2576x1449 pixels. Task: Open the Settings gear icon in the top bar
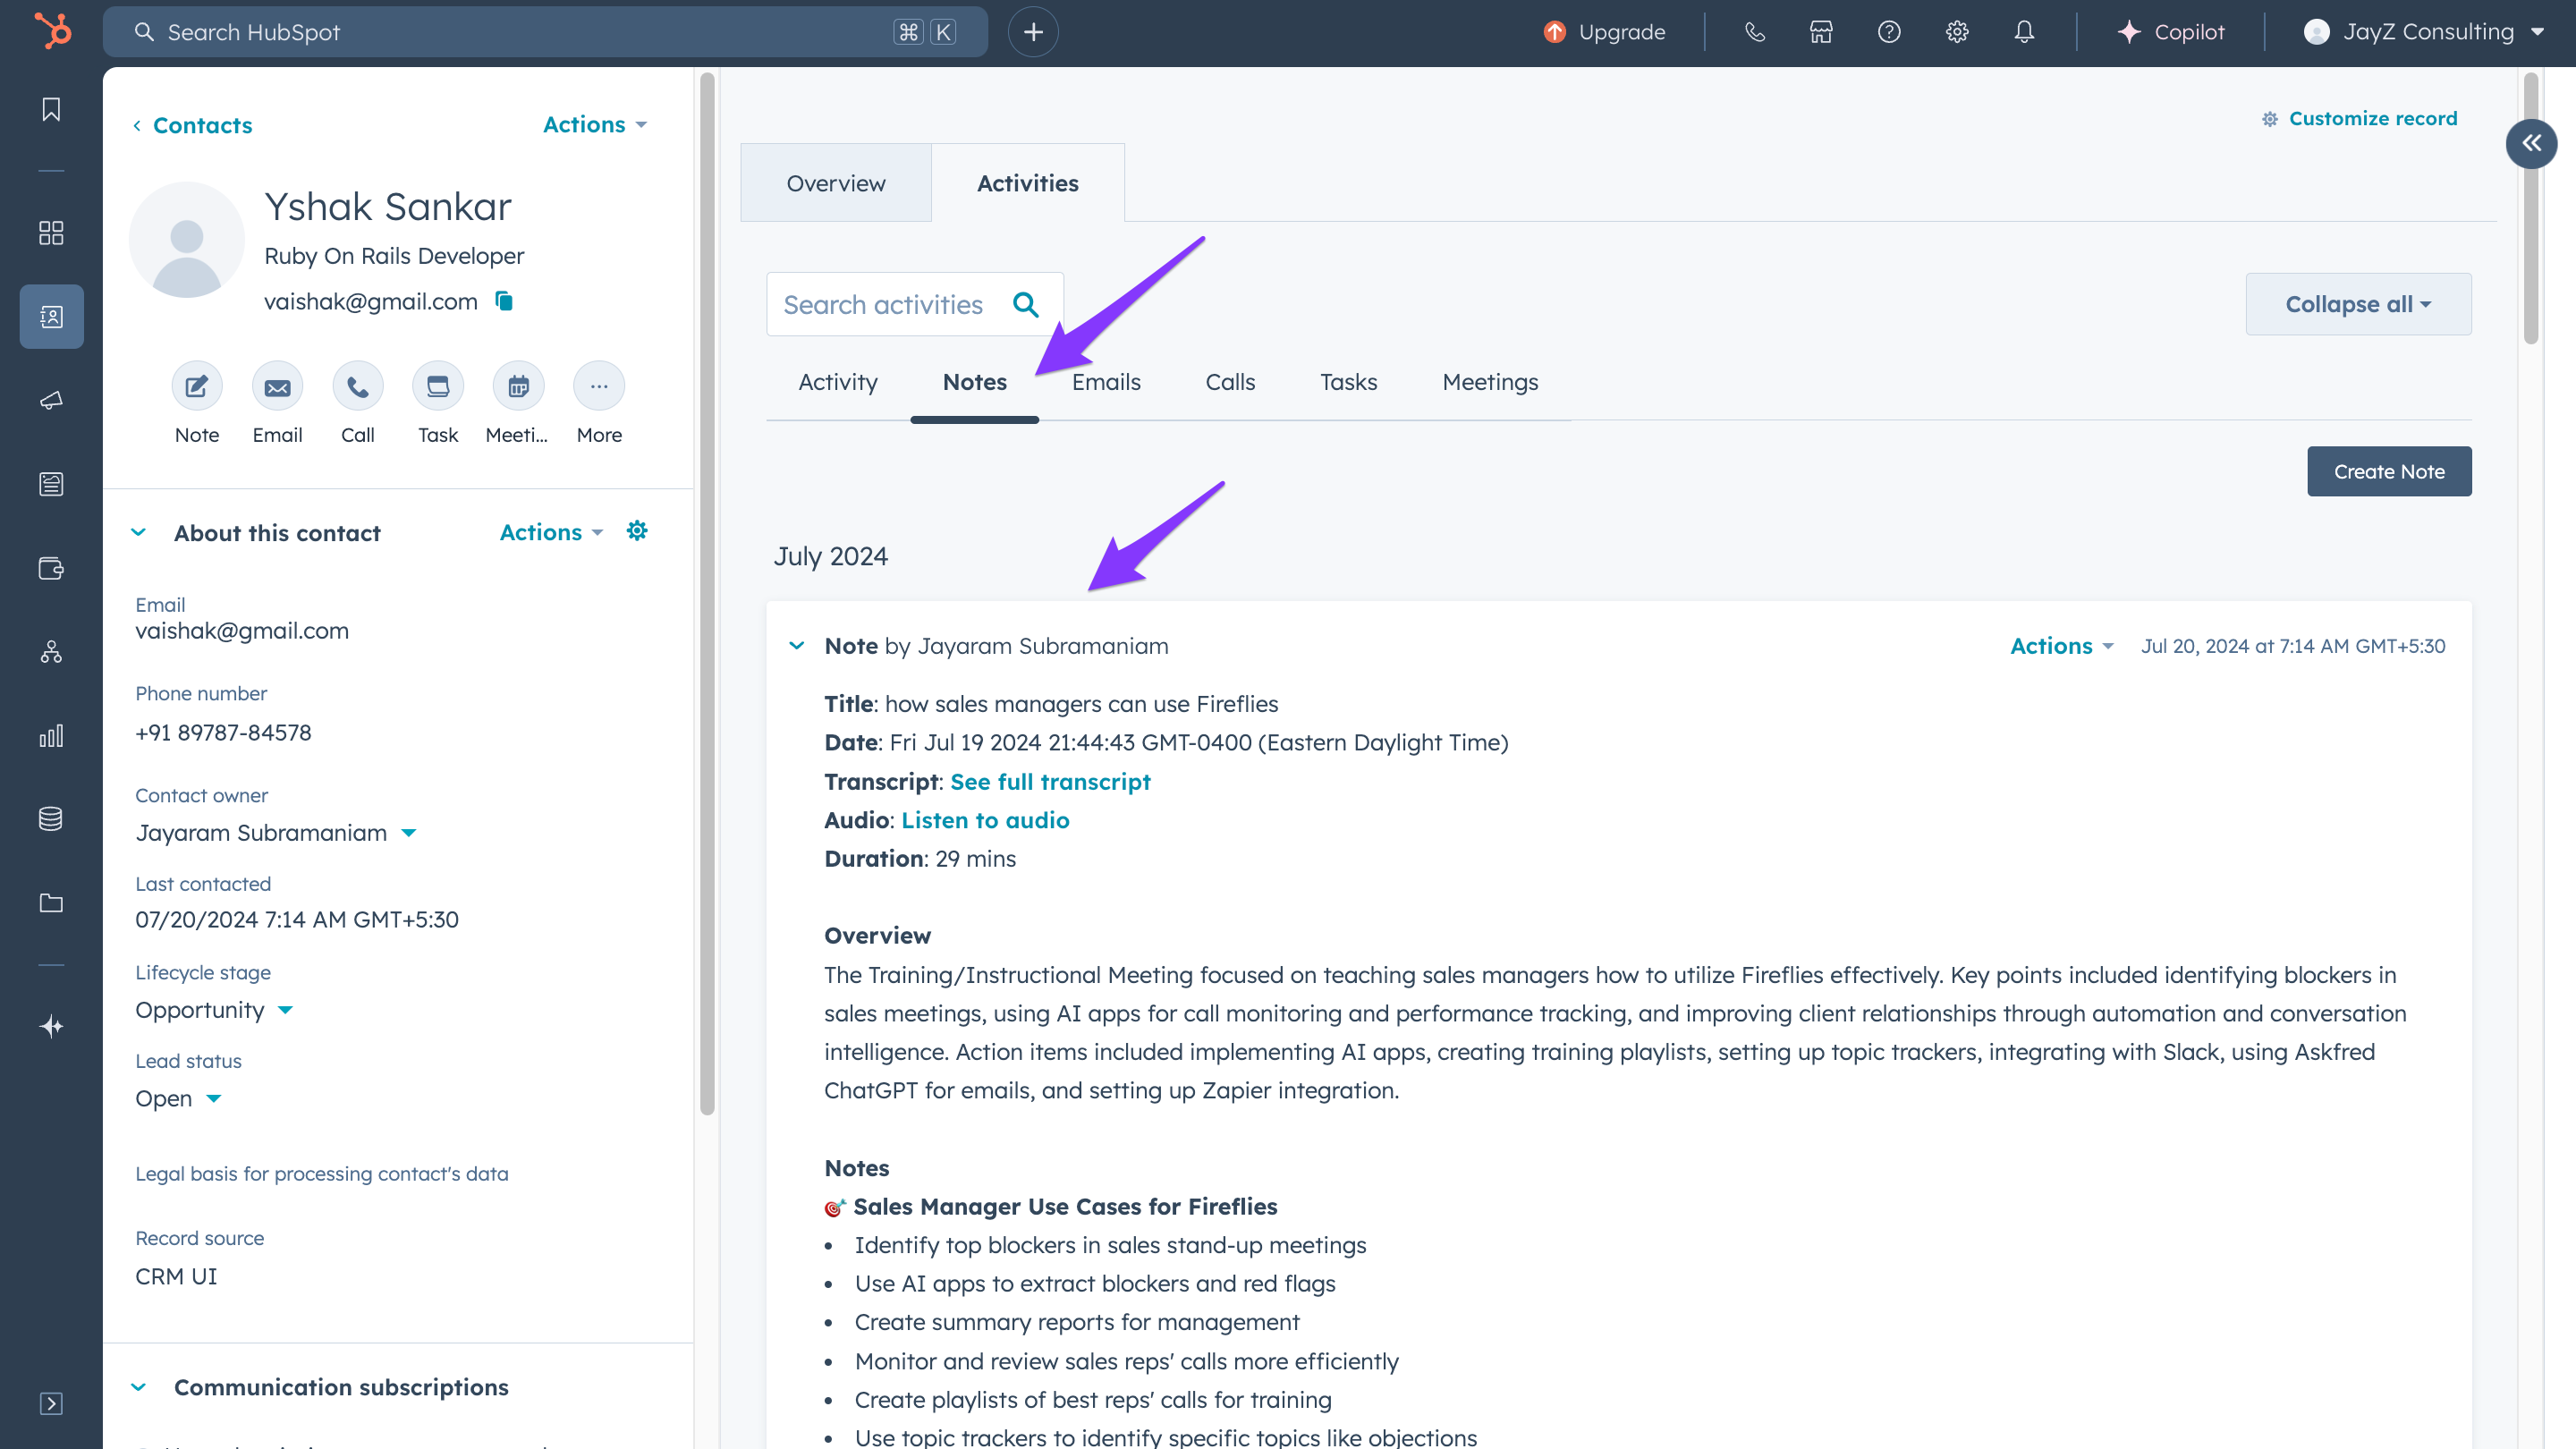click(1957, 32)
